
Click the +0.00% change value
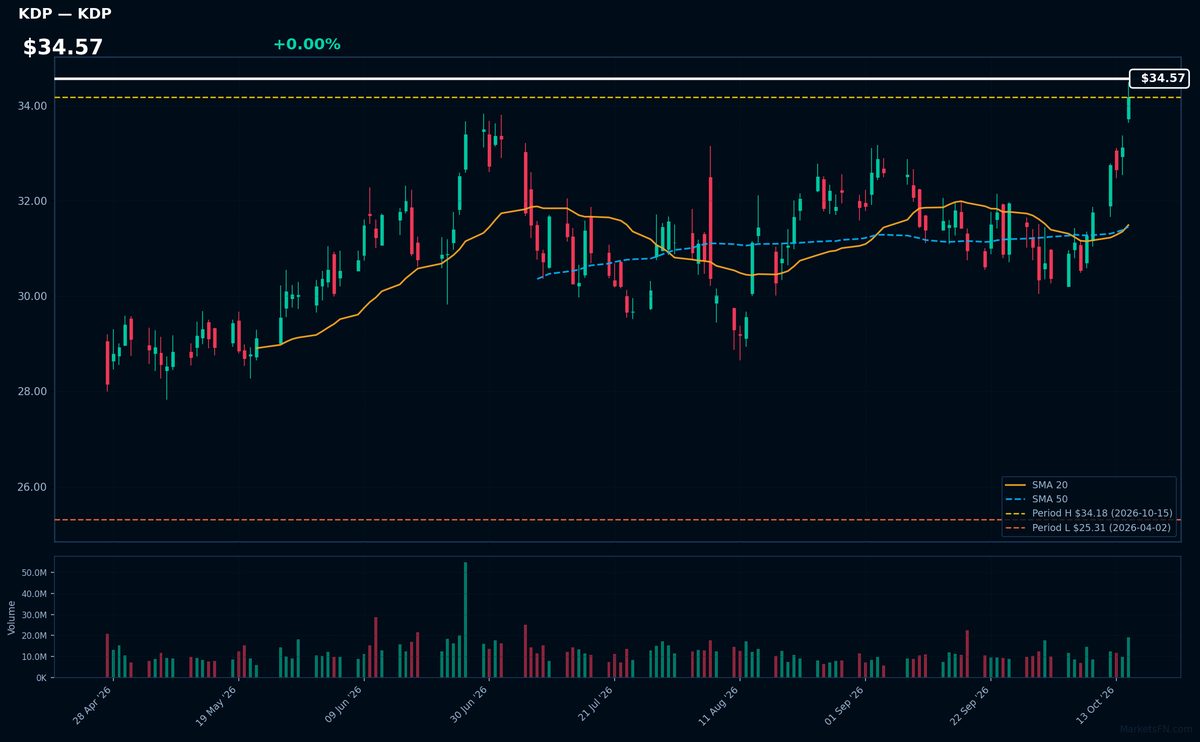[x=306, y=44]
